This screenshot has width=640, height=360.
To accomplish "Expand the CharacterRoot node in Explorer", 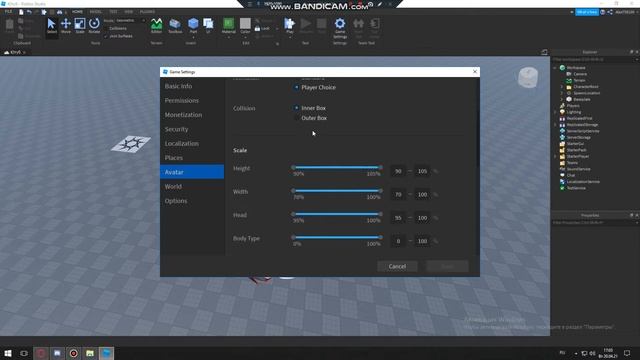I will 562,87.
